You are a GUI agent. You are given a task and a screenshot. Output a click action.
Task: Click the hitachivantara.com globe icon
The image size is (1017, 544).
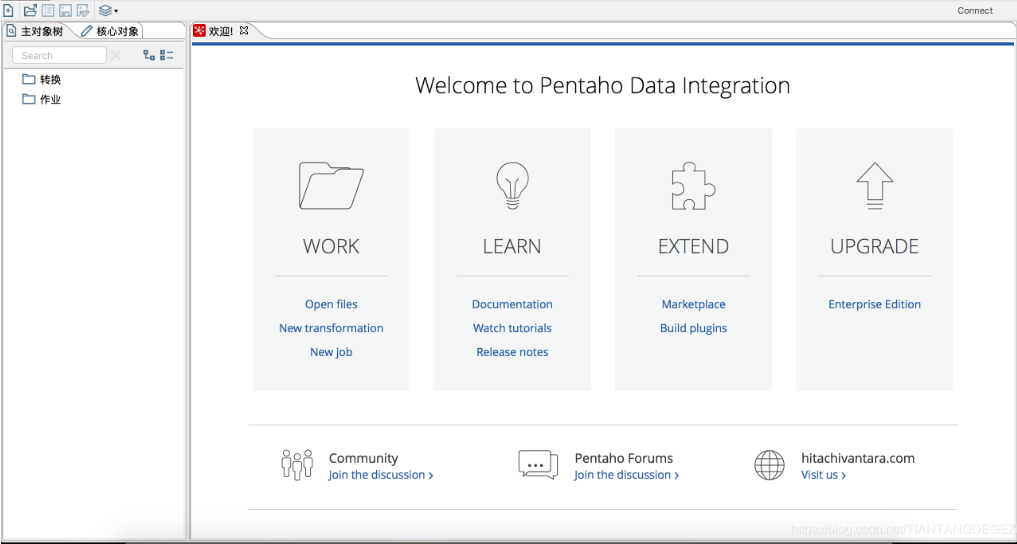[769, 465]
